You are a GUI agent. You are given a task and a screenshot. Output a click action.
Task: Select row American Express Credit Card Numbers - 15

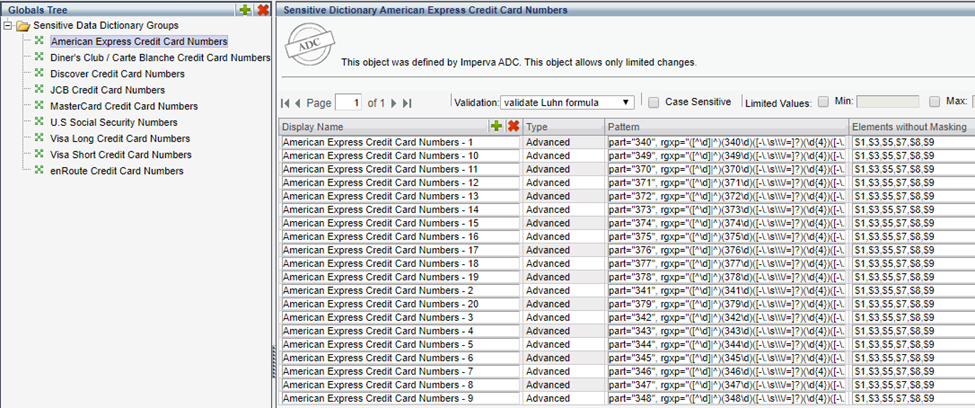pos(400,223)
